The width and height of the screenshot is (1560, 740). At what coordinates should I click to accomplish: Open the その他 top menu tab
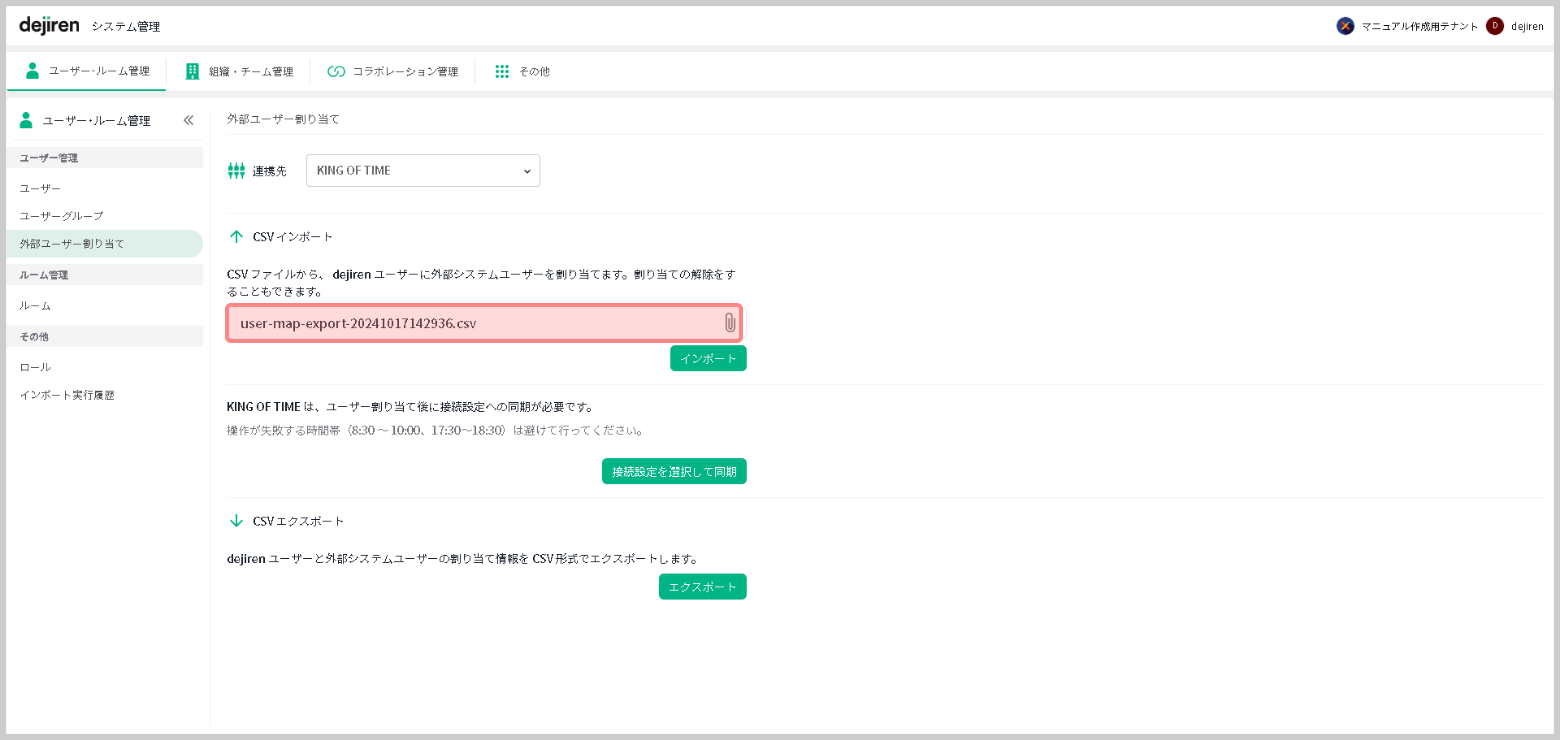click(x=522, y=71)
